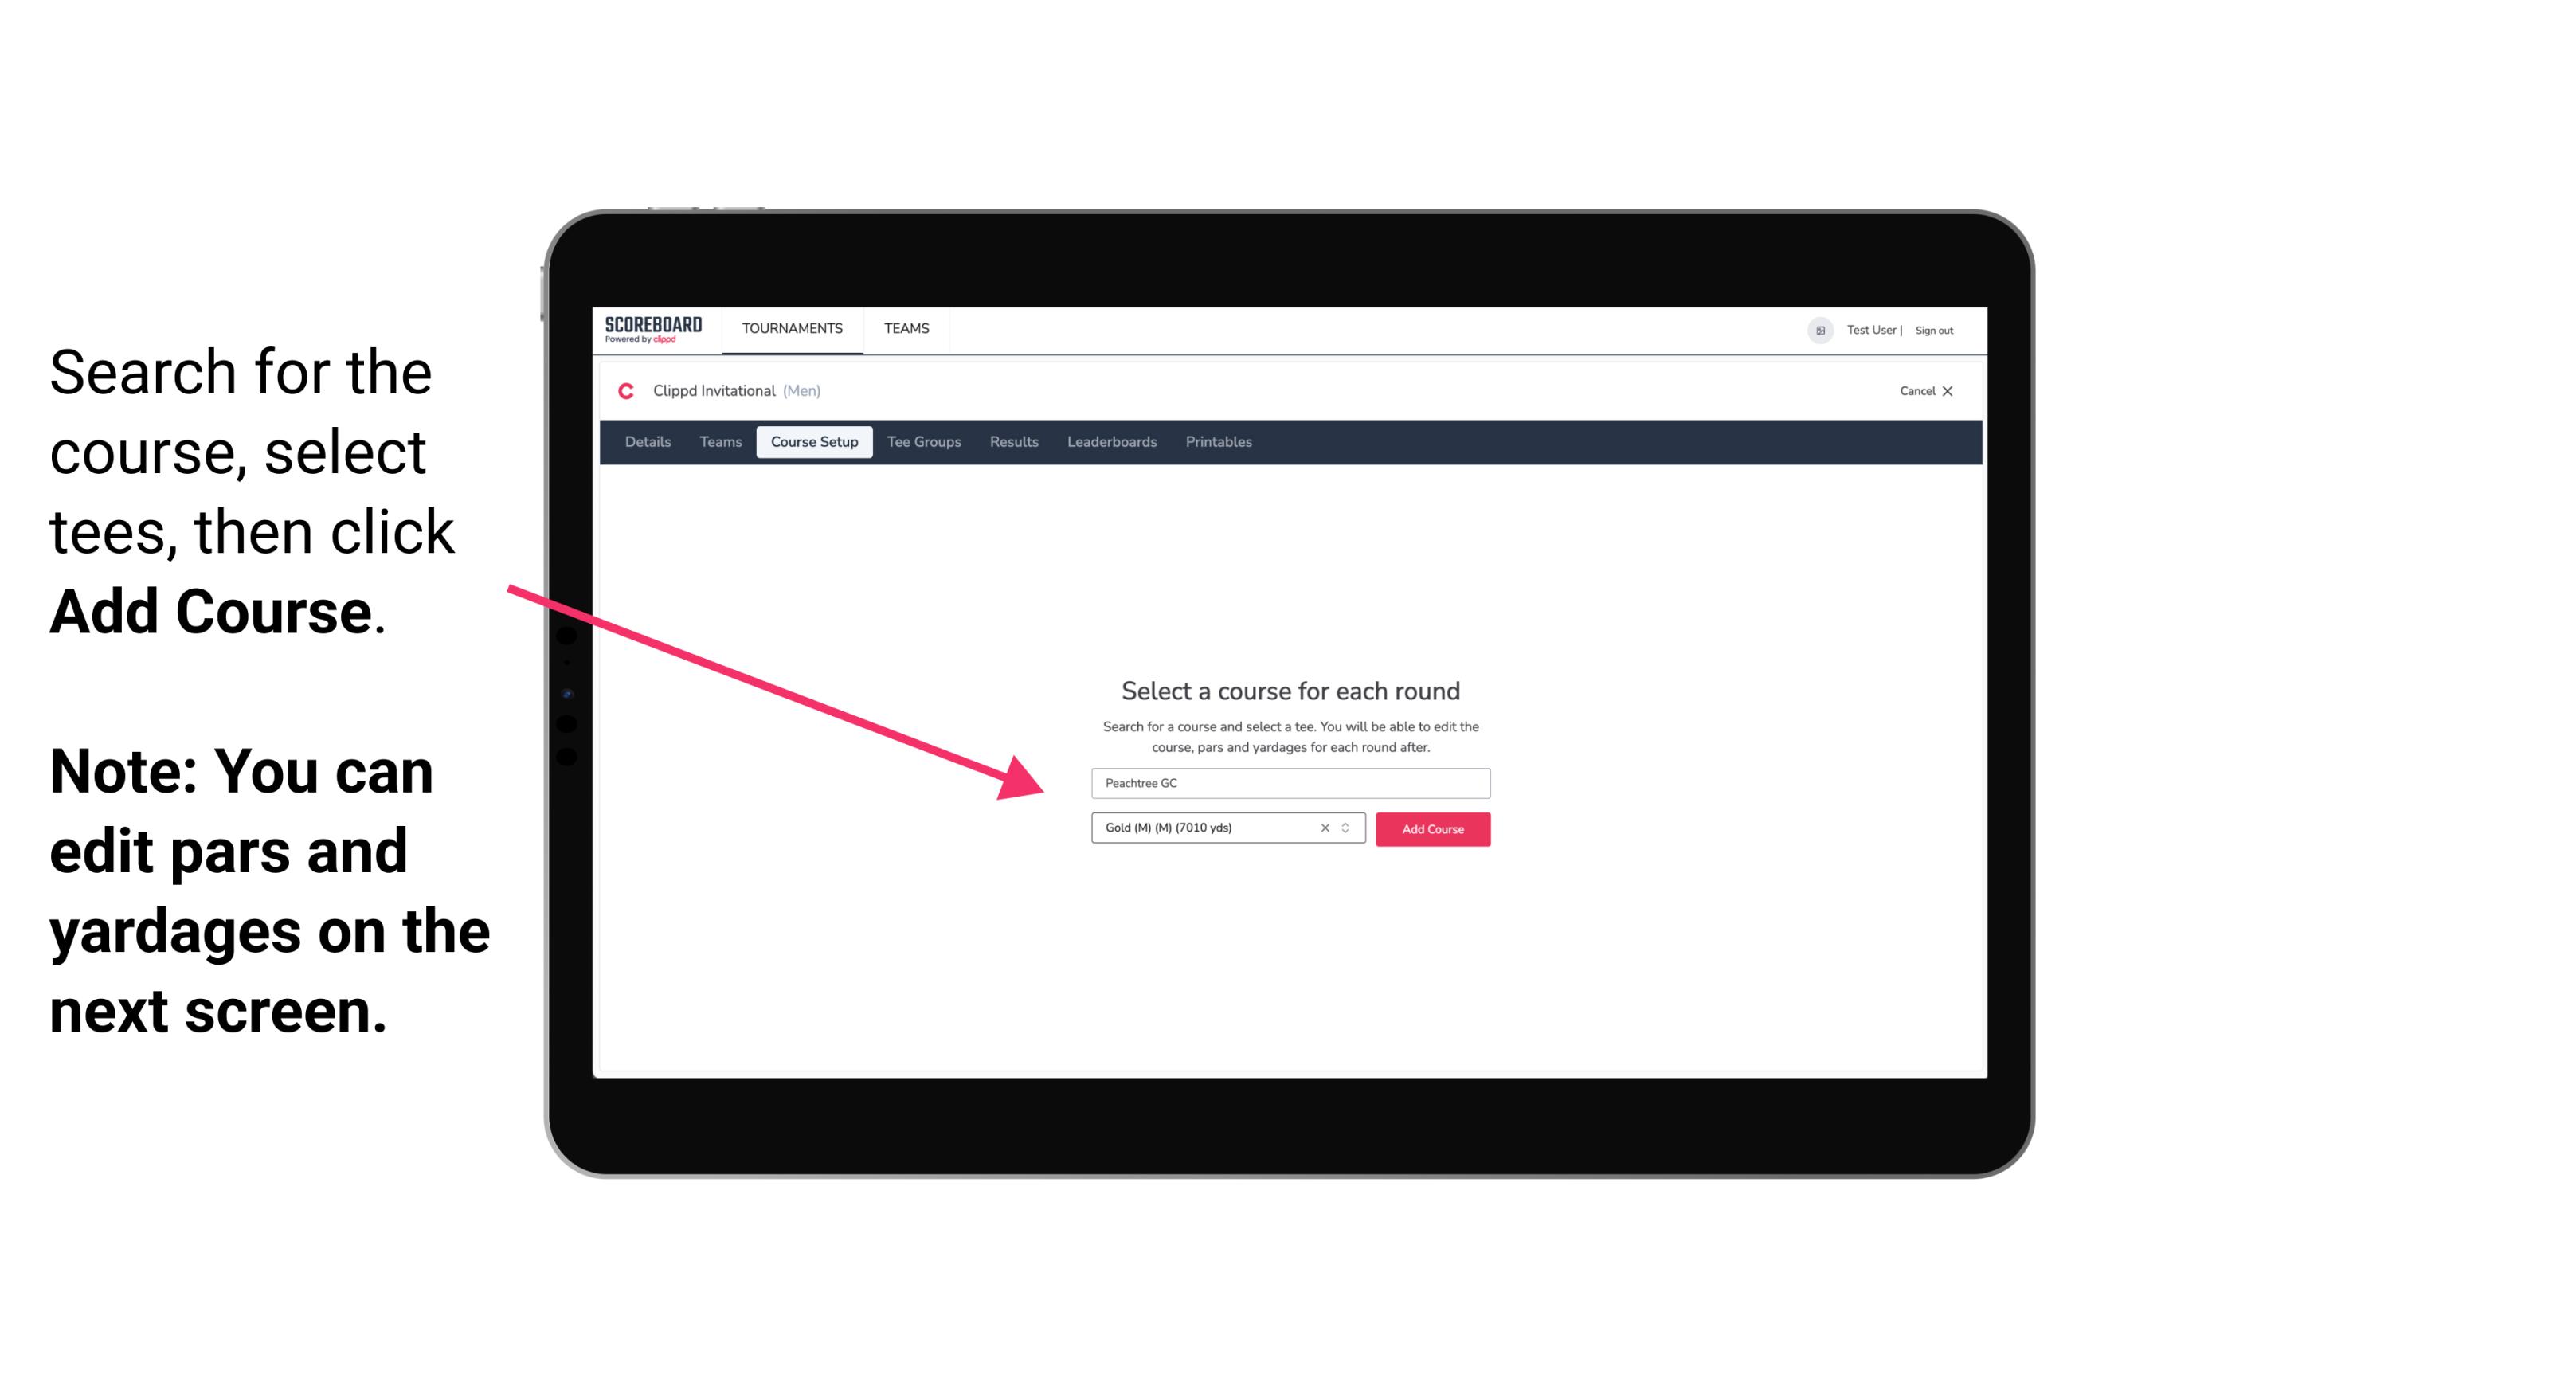The image size is (2576, 1386).
Task: Select the Leaderboards tab
Action: point(1109,442)
